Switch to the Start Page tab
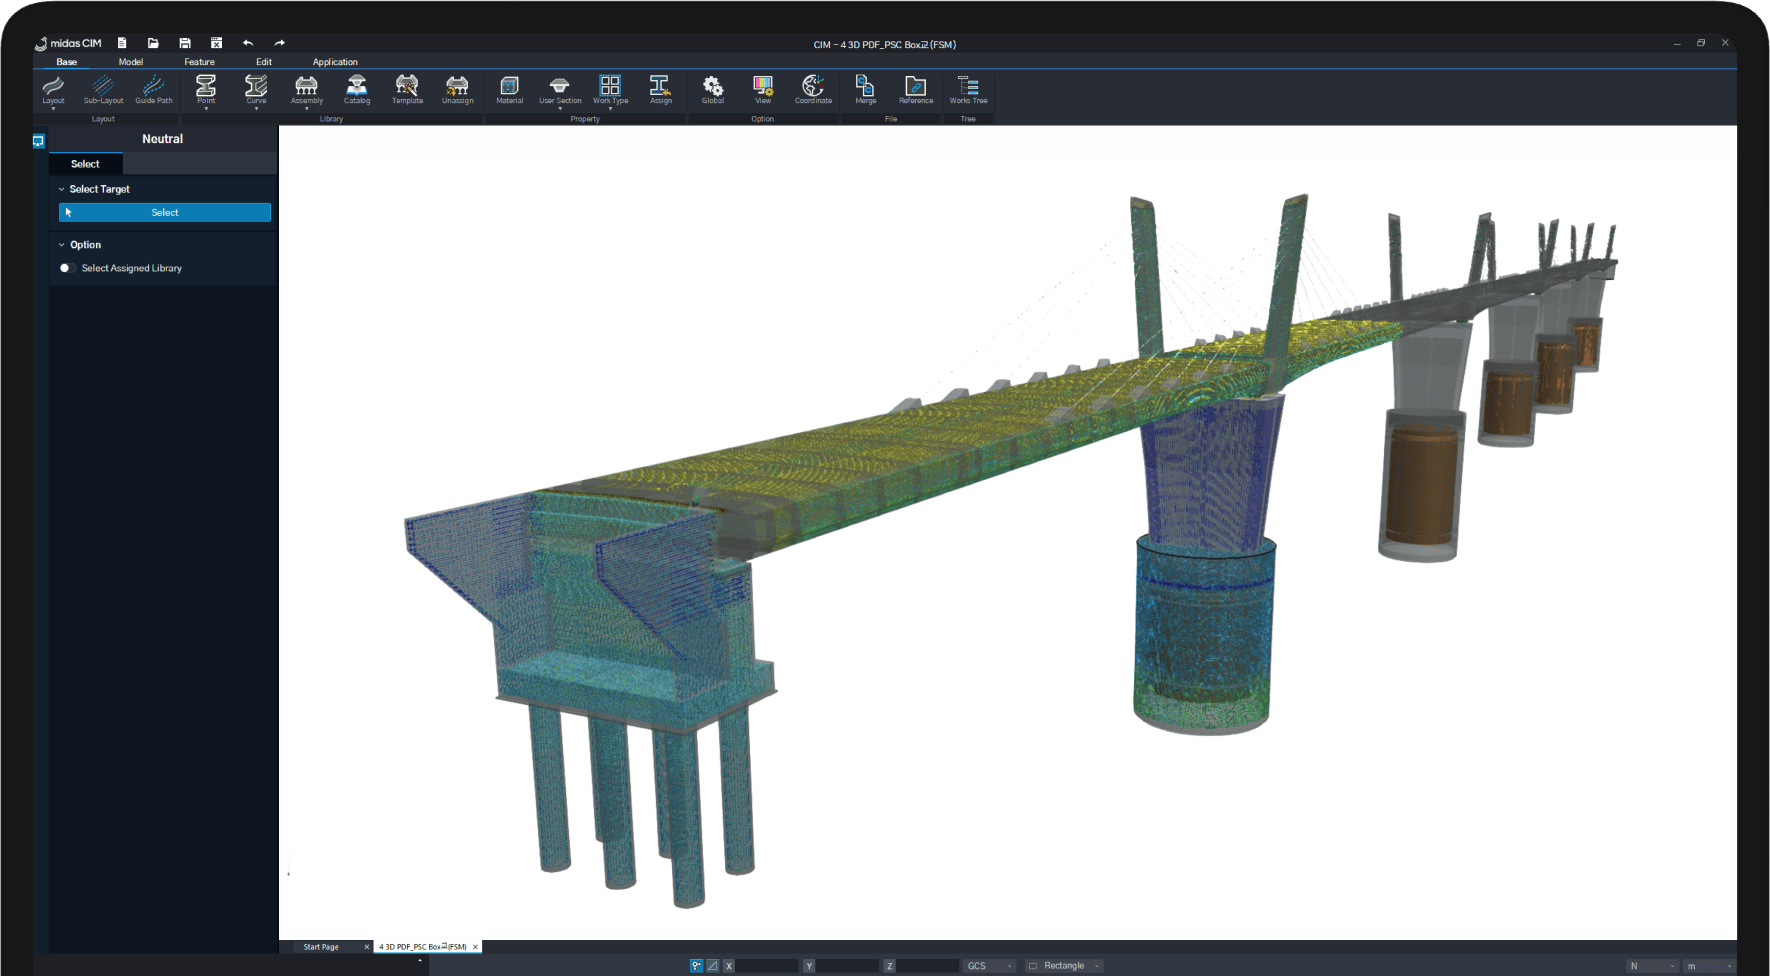1770x976 pixels. pos(321,947)
